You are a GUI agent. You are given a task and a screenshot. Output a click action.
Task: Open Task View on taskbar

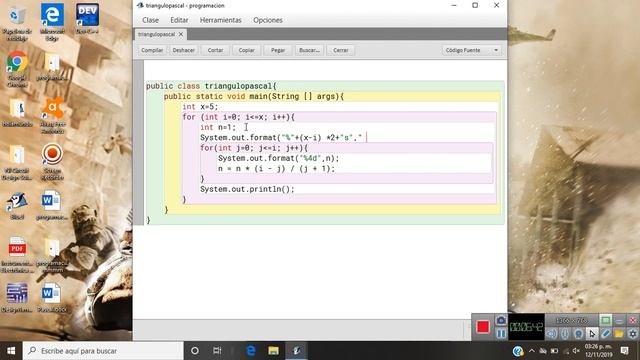[217, 351]
